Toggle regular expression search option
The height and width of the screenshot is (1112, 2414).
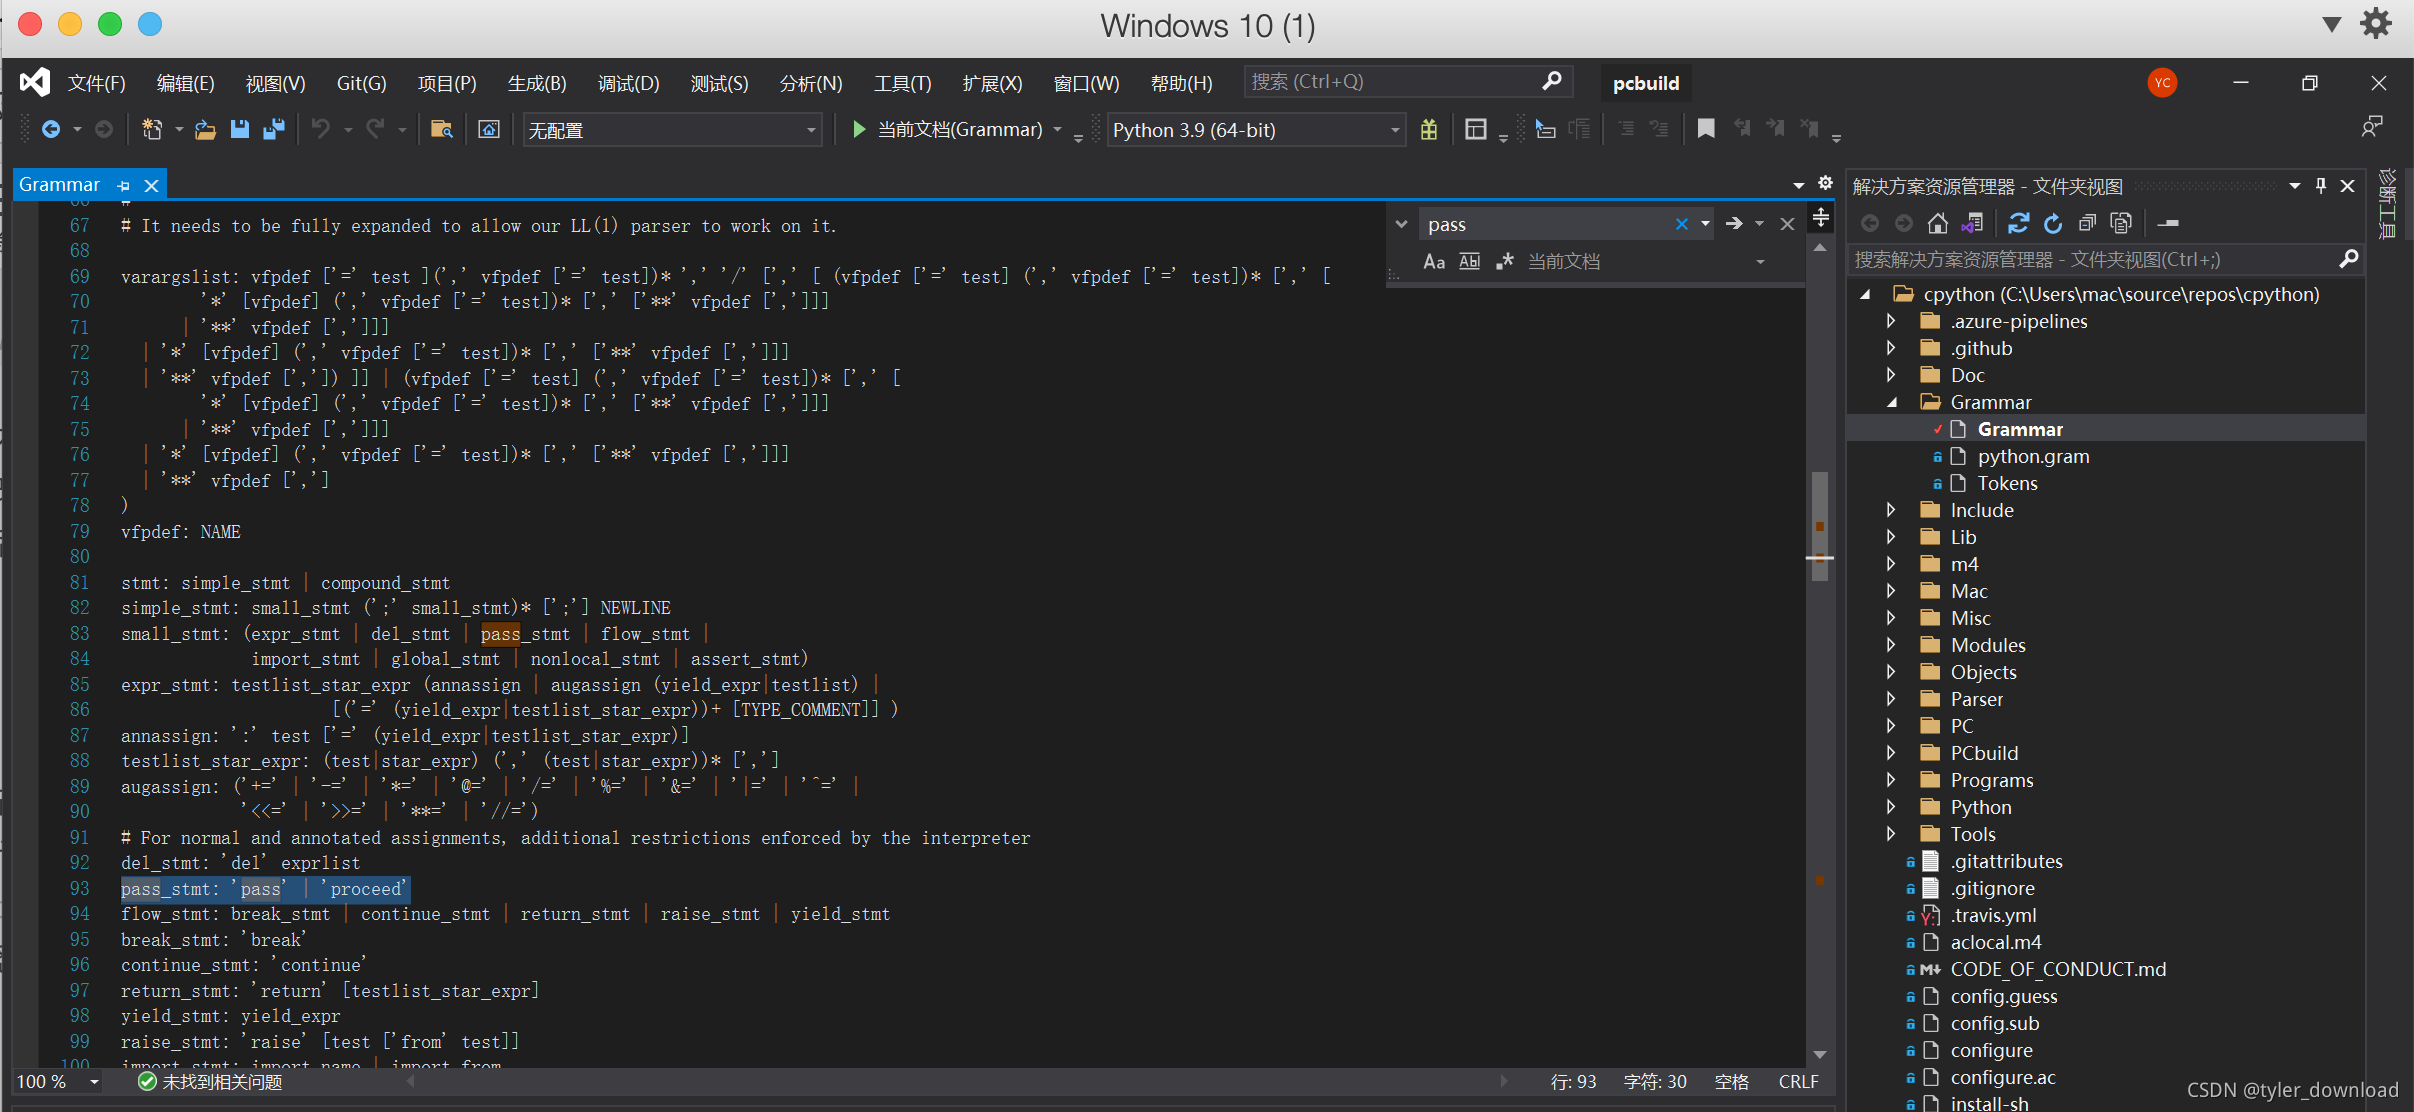[x=1504, y=261]
